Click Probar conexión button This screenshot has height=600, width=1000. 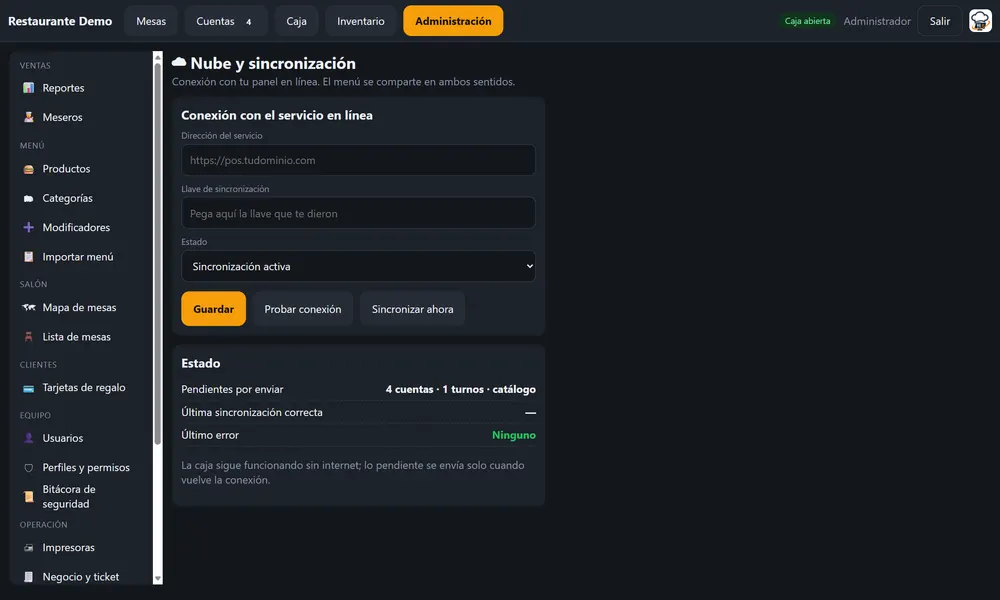click(303, 309)
